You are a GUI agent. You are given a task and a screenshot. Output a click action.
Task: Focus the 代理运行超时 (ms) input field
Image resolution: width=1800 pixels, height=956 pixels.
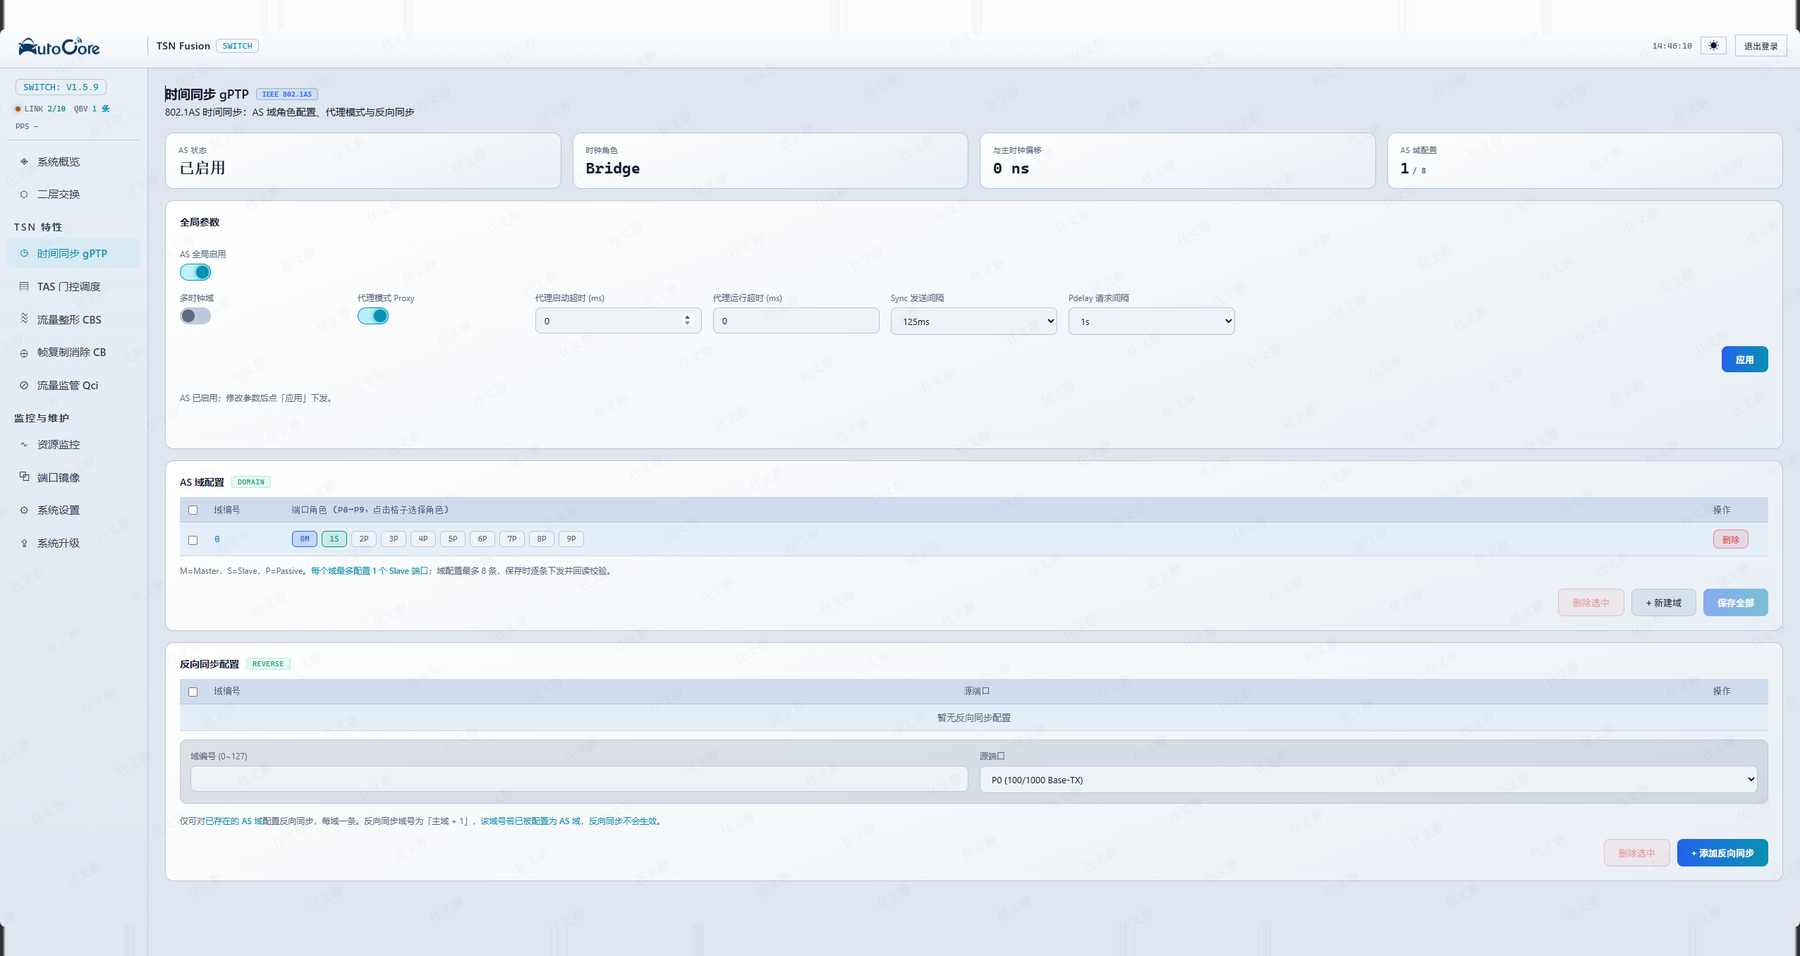point(796,321)
